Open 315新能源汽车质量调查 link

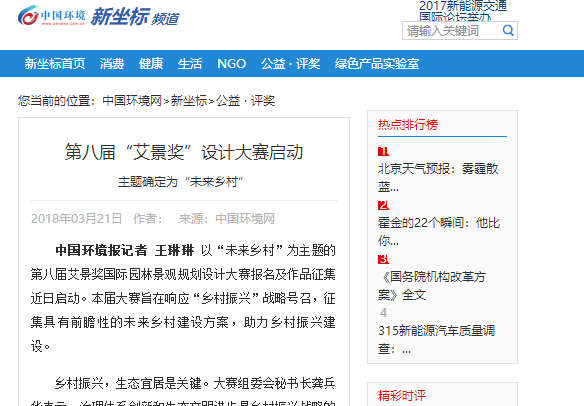coord(436,339)
